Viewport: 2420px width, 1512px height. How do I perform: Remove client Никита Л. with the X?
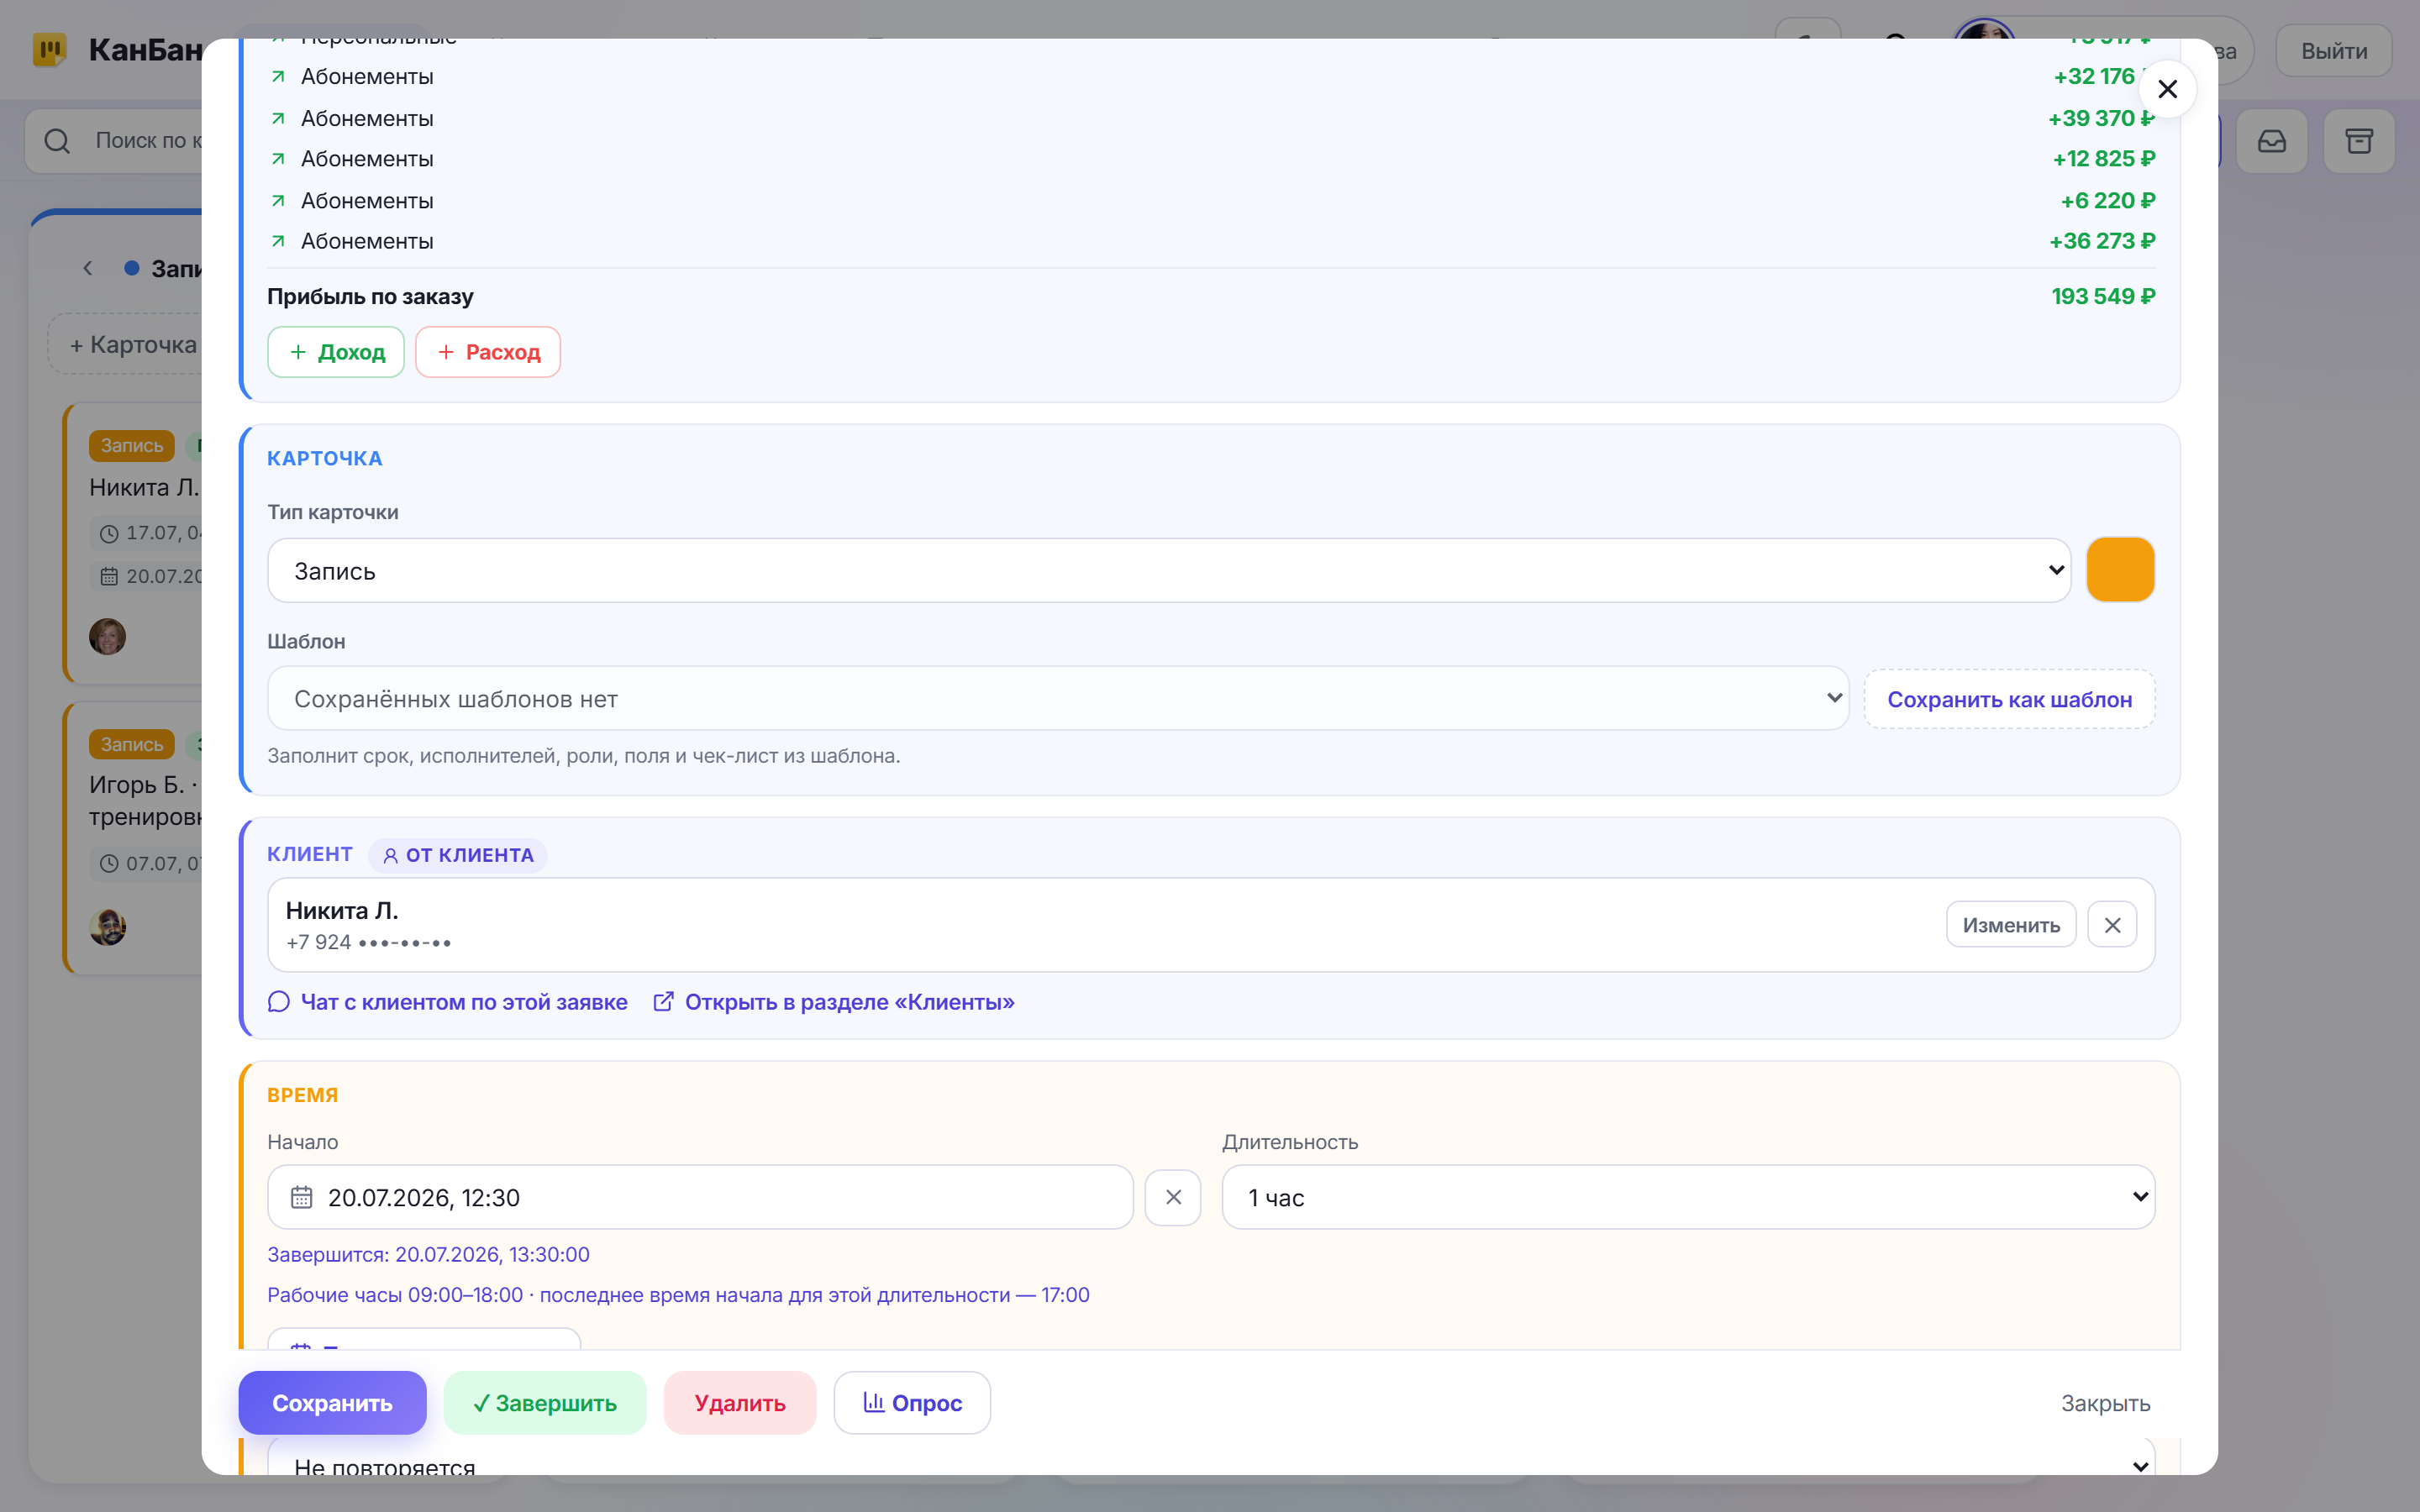click(2112, 925)
